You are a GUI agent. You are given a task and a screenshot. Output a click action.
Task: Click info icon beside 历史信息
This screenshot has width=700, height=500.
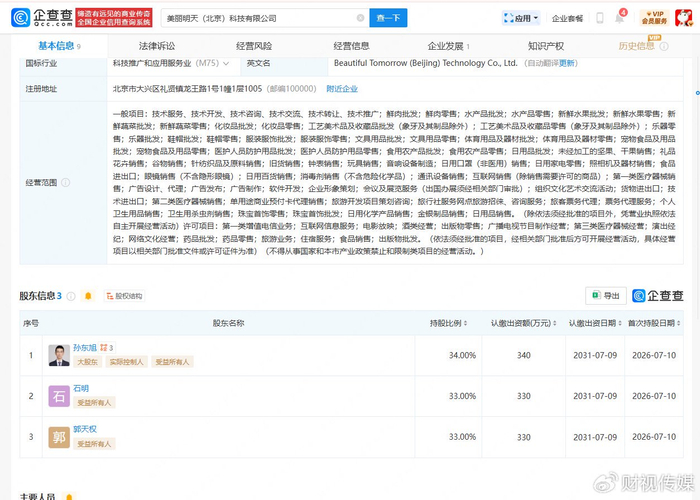coord(664,46)
